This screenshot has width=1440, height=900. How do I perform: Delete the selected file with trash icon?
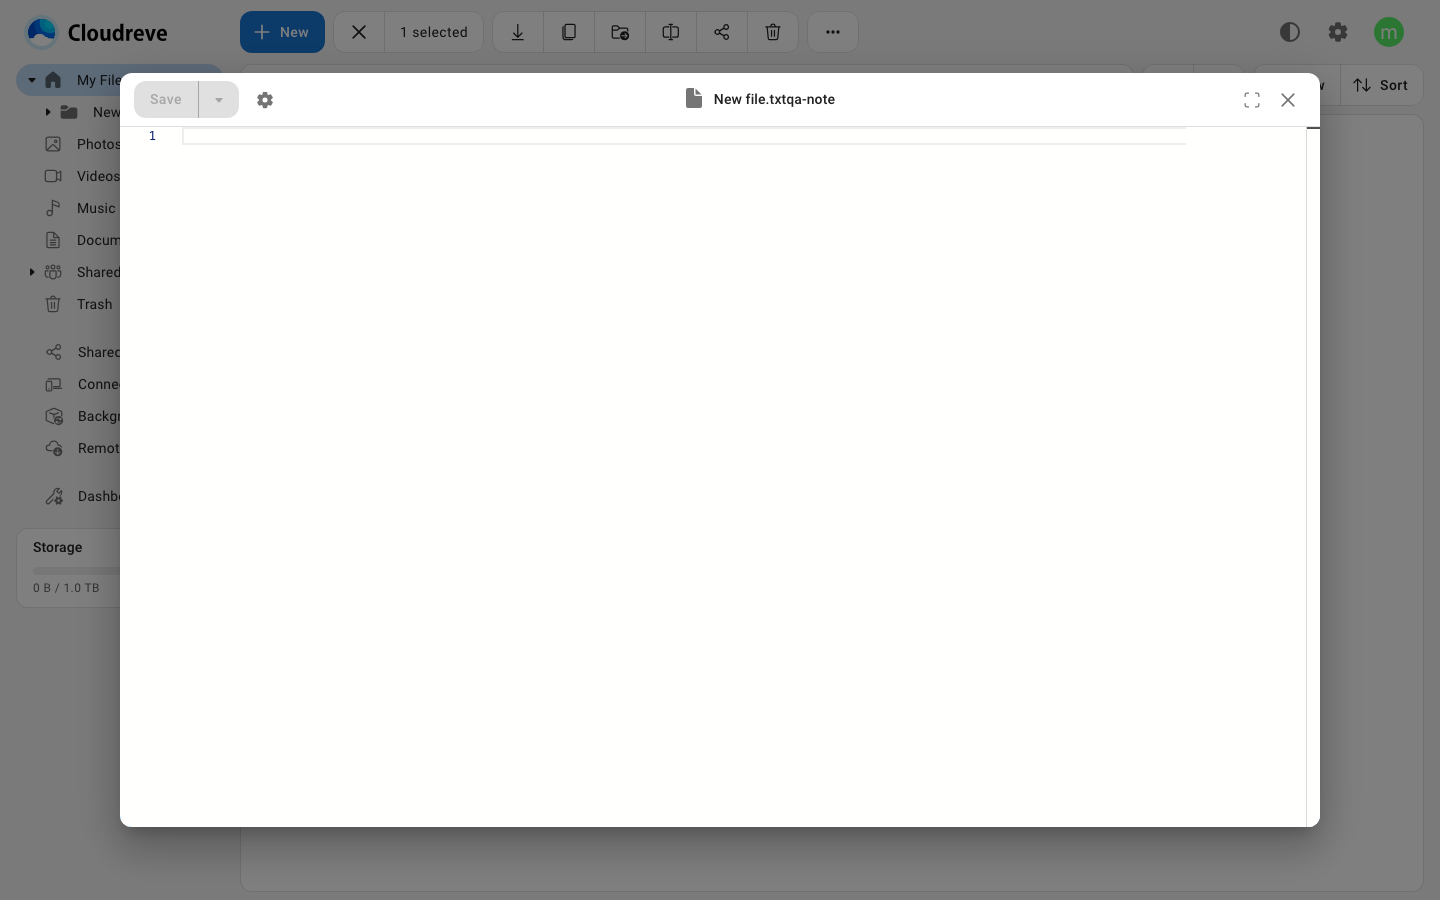pos(773,32)
